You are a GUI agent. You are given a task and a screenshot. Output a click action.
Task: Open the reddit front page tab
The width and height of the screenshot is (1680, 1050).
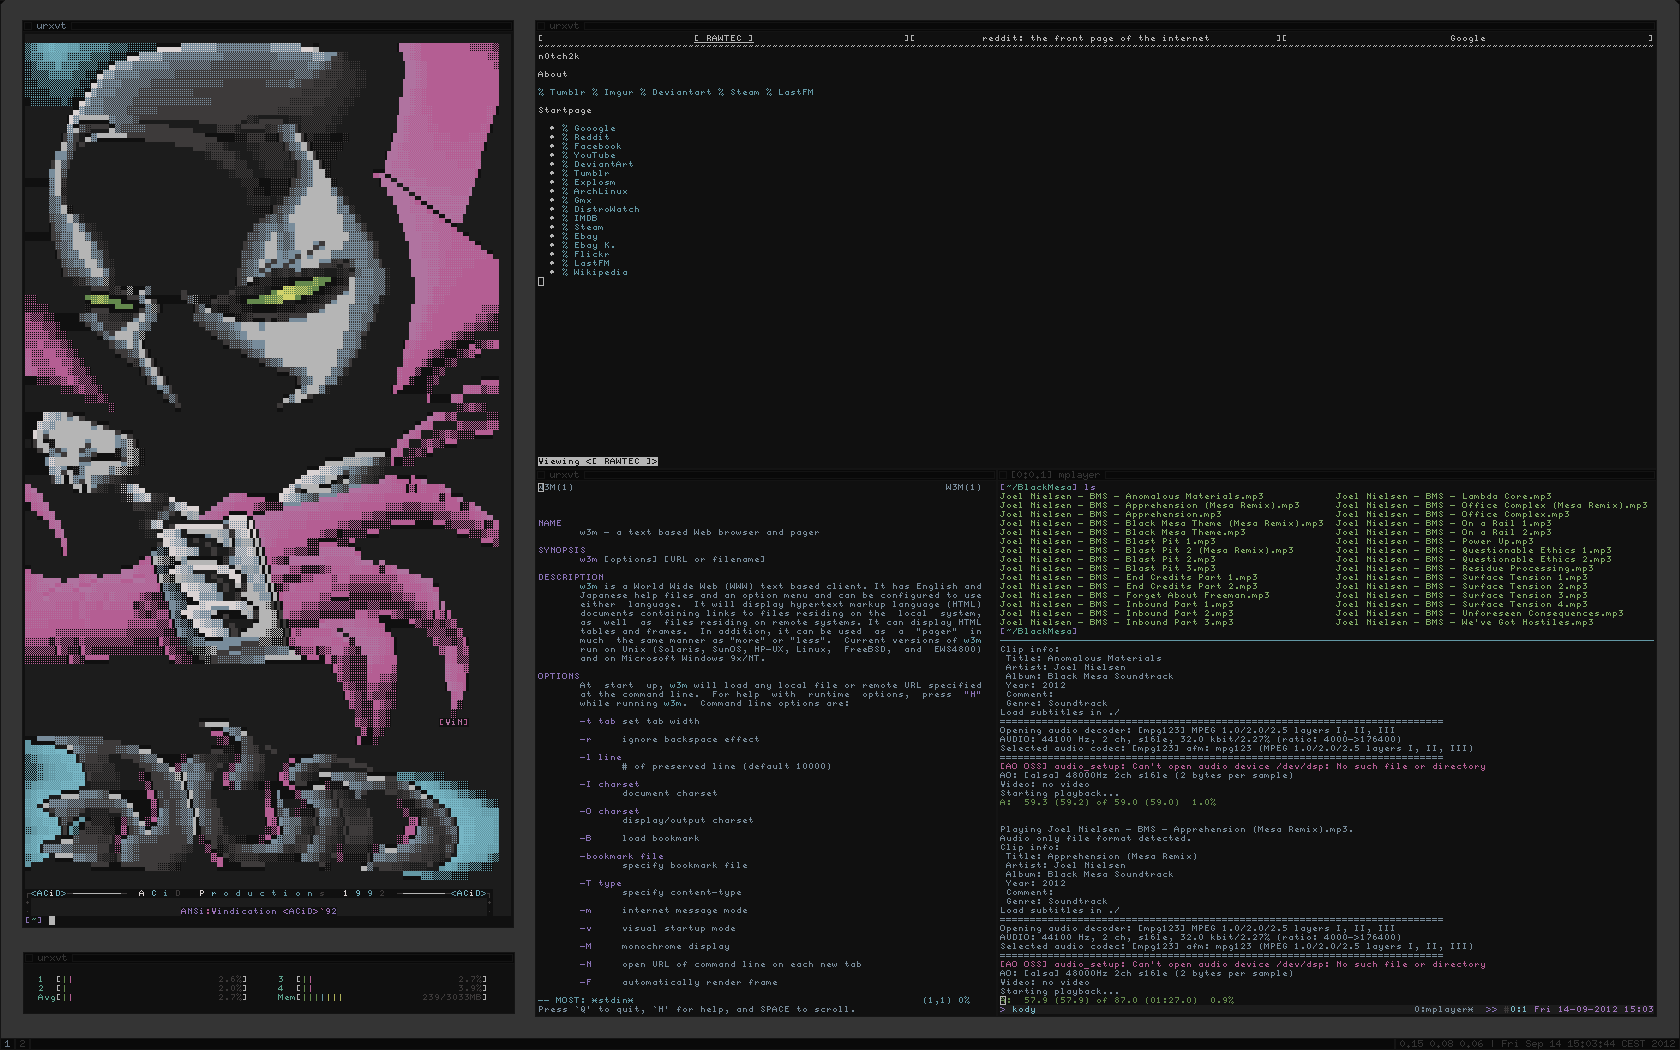coord(1095,38)
